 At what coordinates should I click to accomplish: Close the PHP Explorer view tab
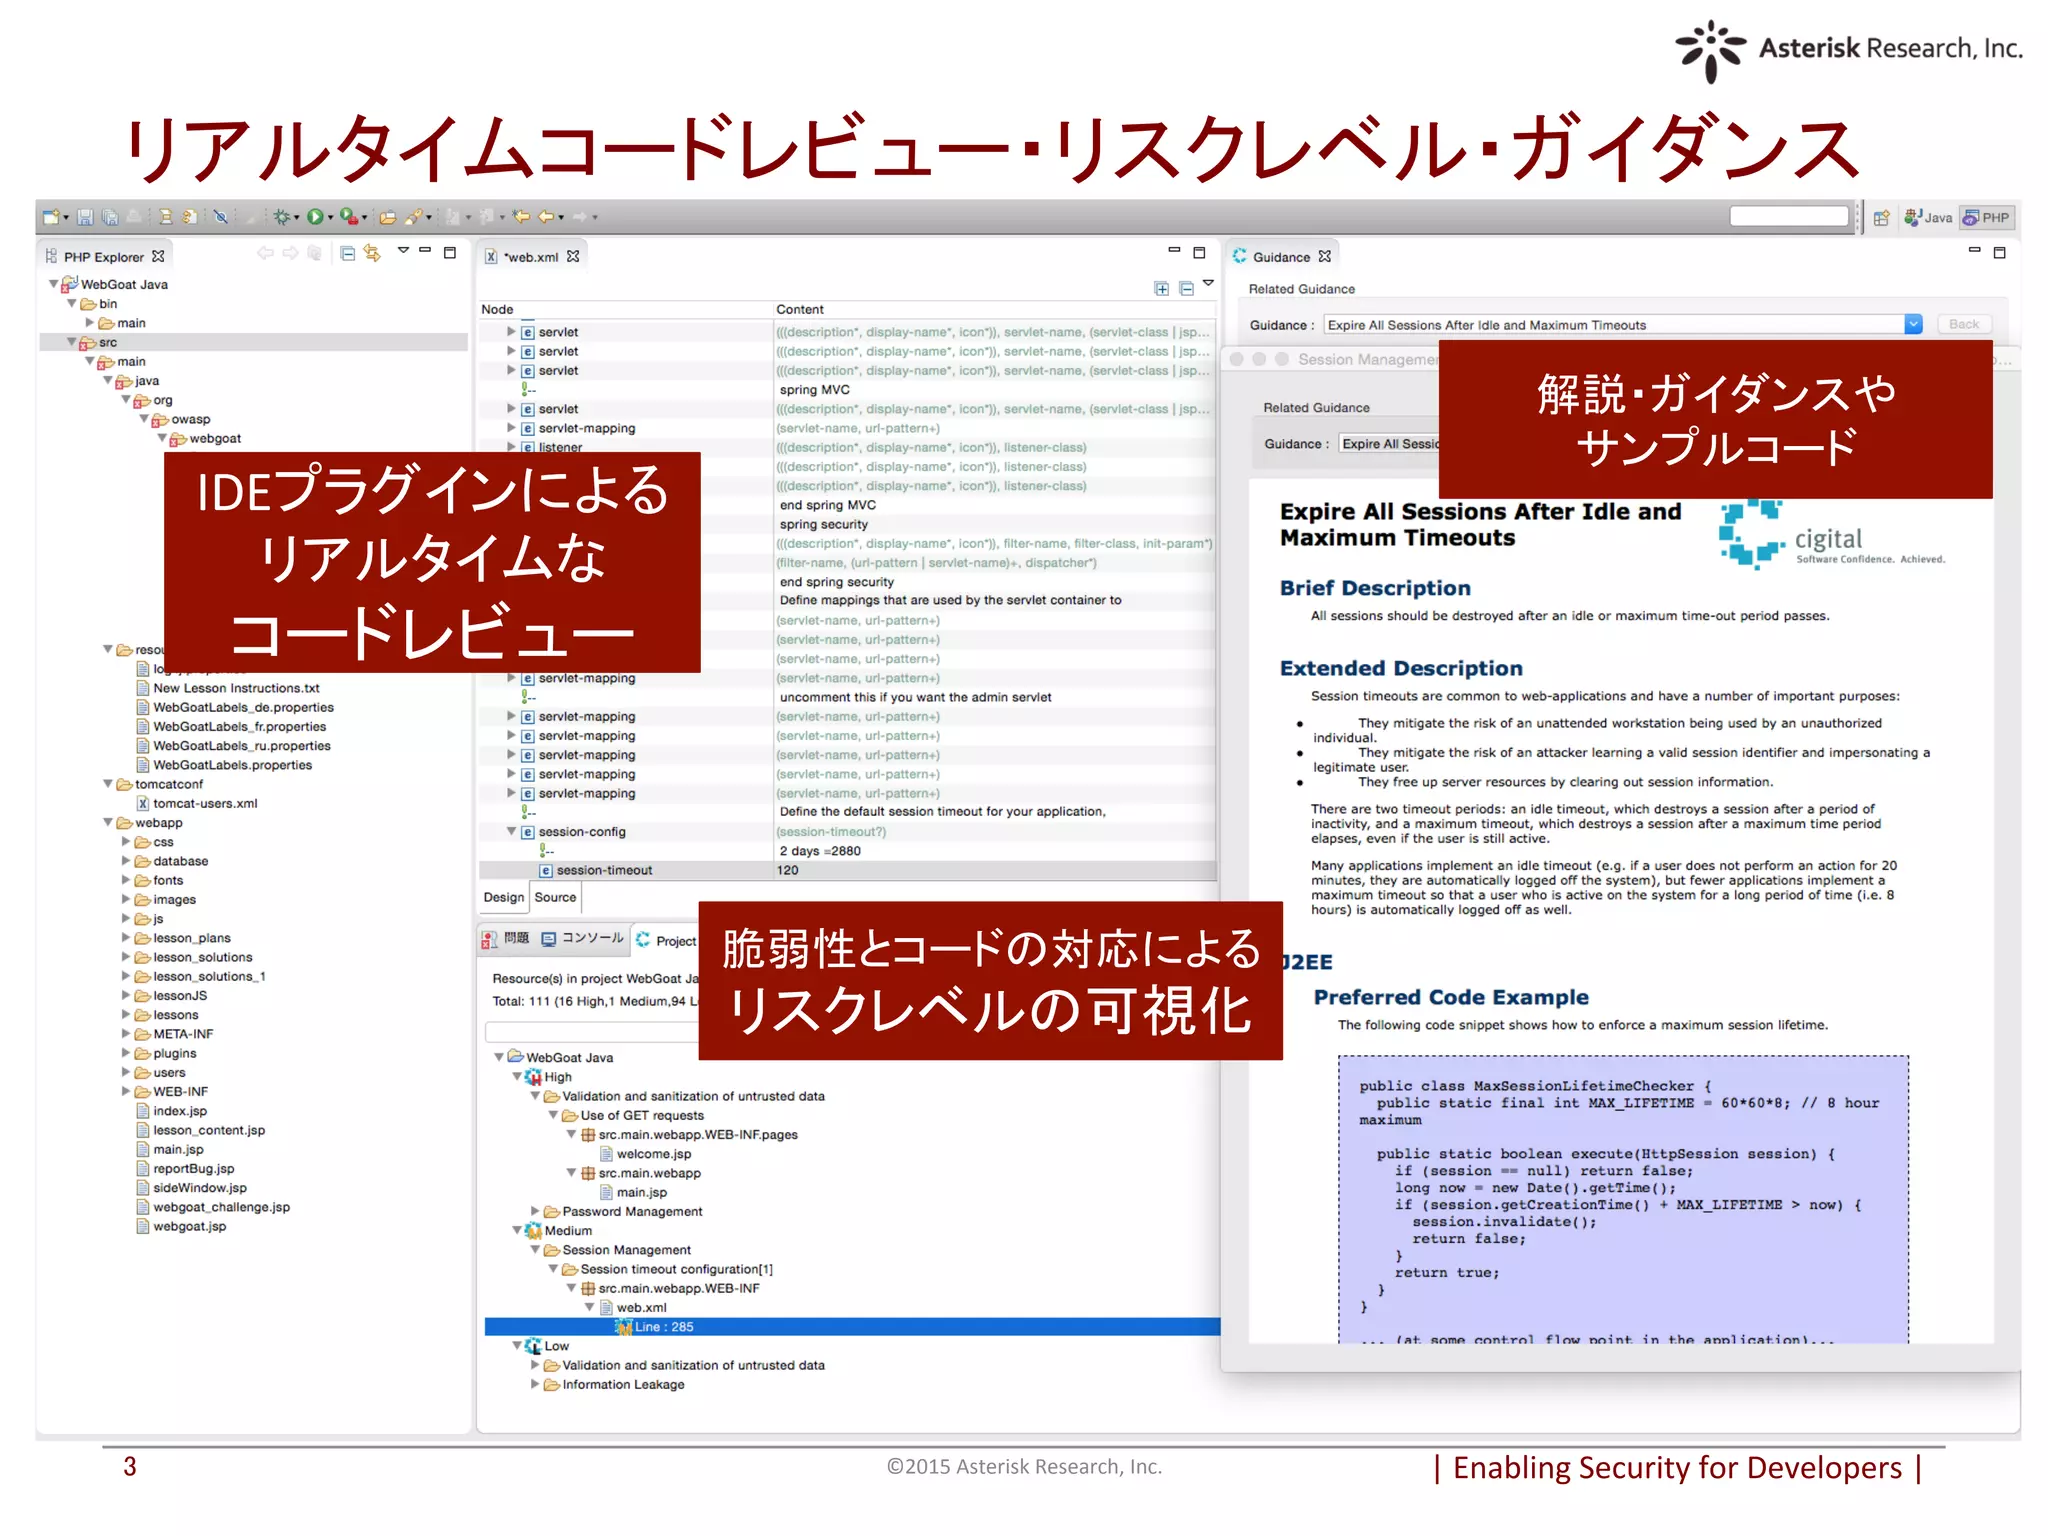(158, 257)
